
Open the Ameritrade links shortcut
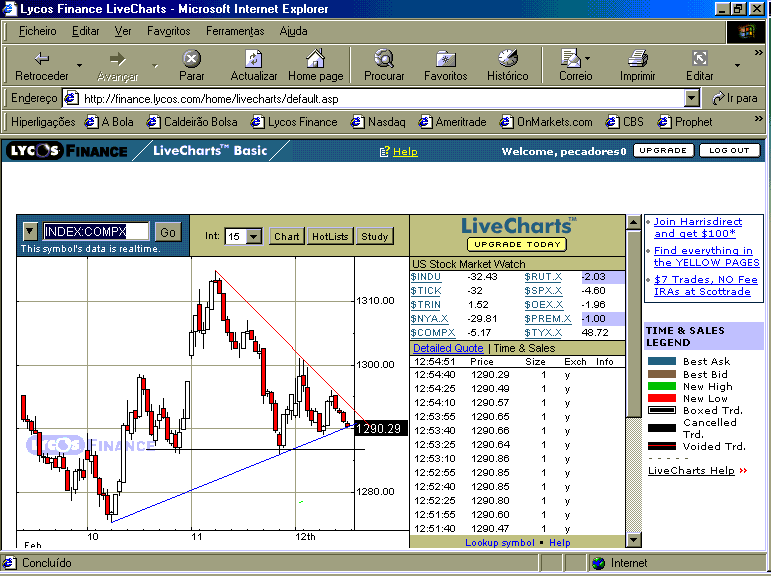pyautogui.click(x=452, y=121)
